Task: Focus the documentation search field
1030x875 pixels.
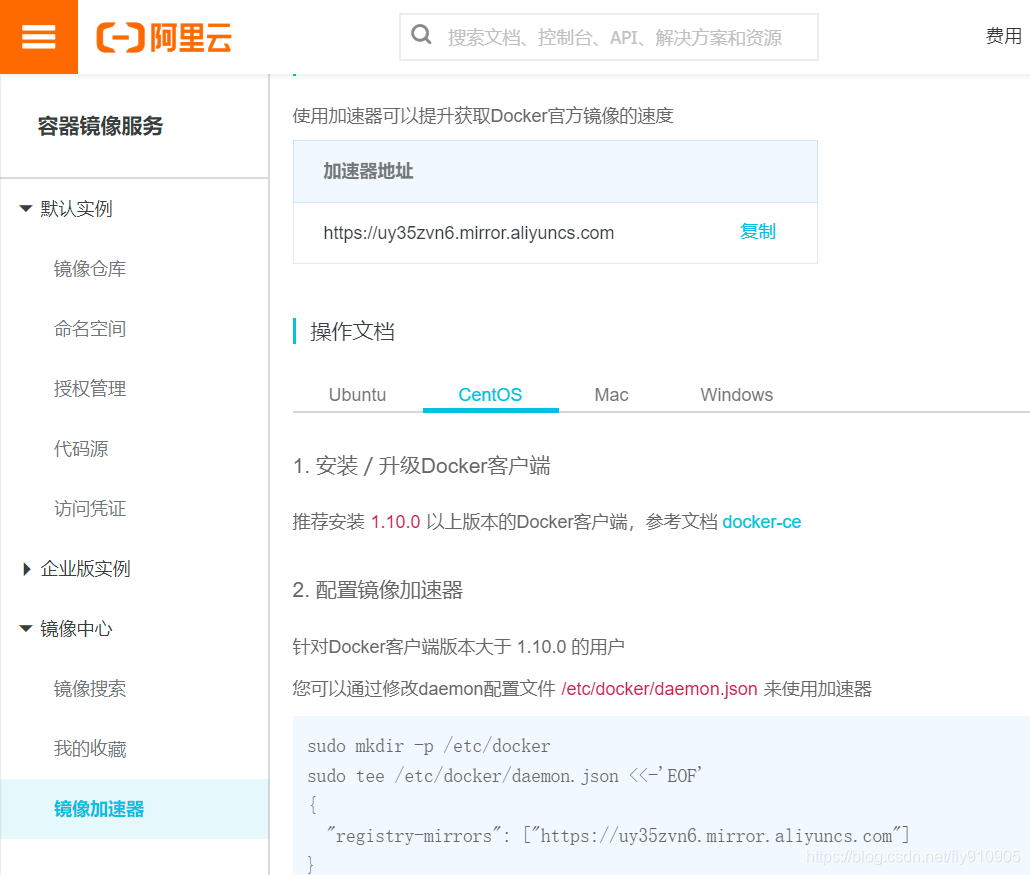Action: [609, 37]
